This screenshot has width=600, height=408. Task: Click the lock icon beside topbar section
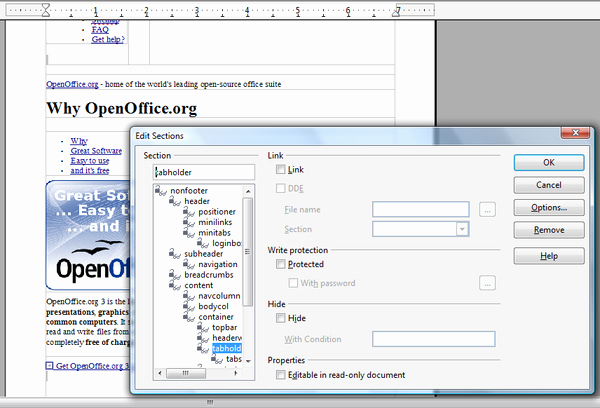coord(203,327)
